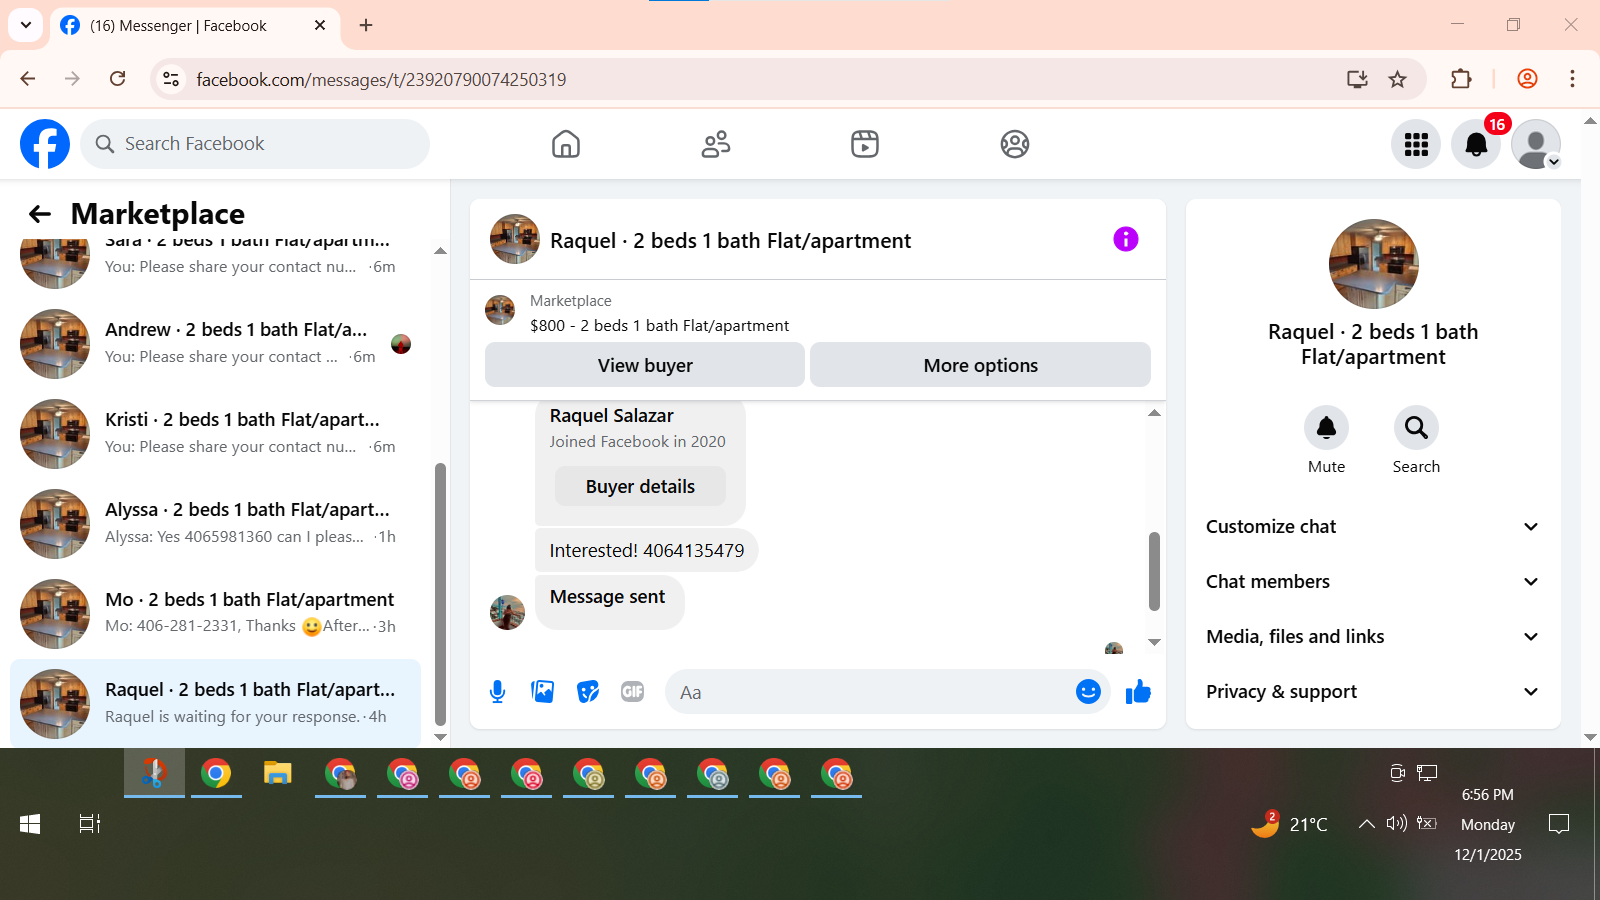Open Task View on the taskbar
The image size is (1600, 900).
(90, 824)
